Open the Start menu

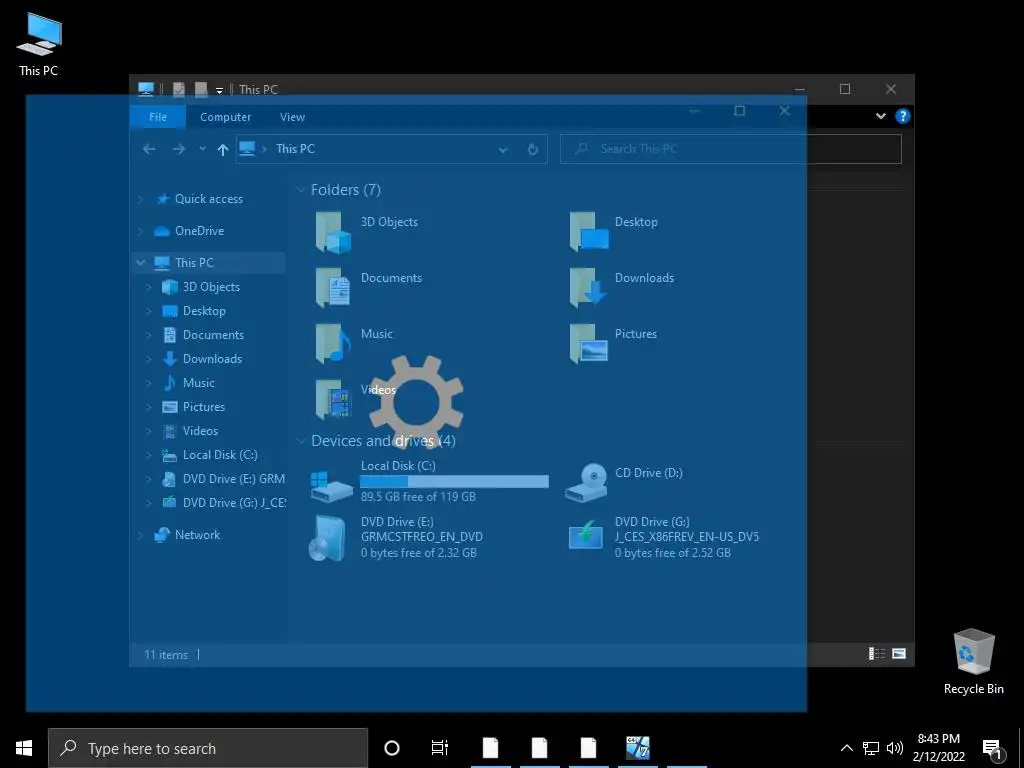tap(24, 748)
